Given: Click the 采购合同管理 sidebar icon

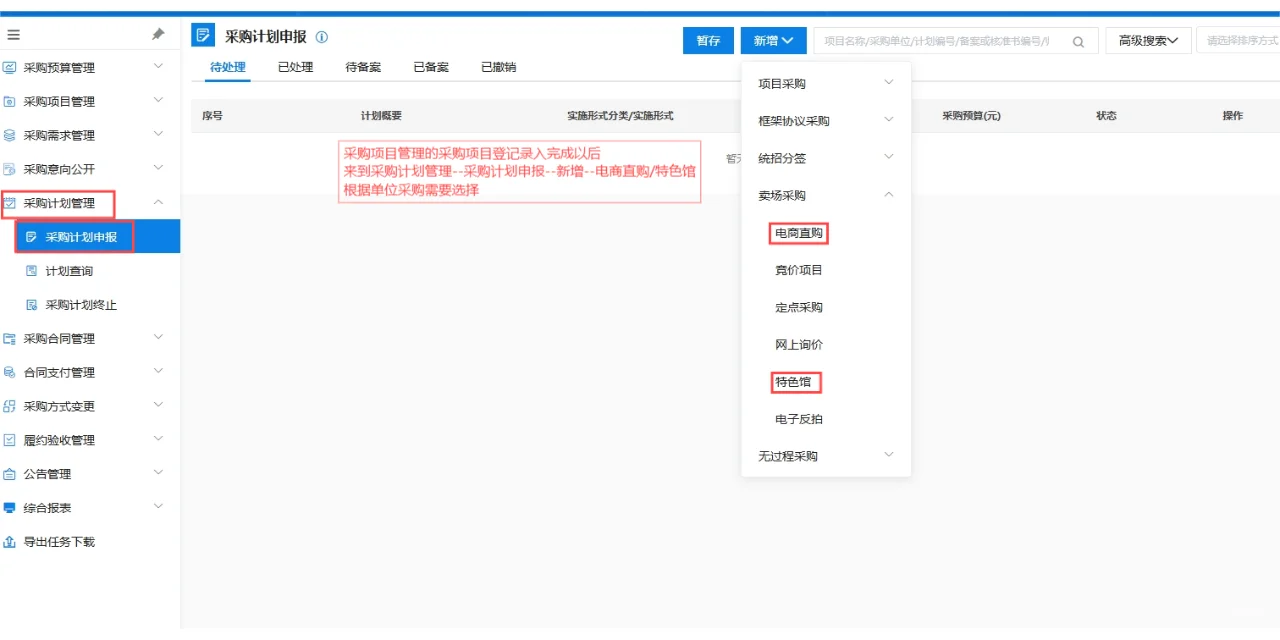Looking at the screenshot, I should click(10, 339).
